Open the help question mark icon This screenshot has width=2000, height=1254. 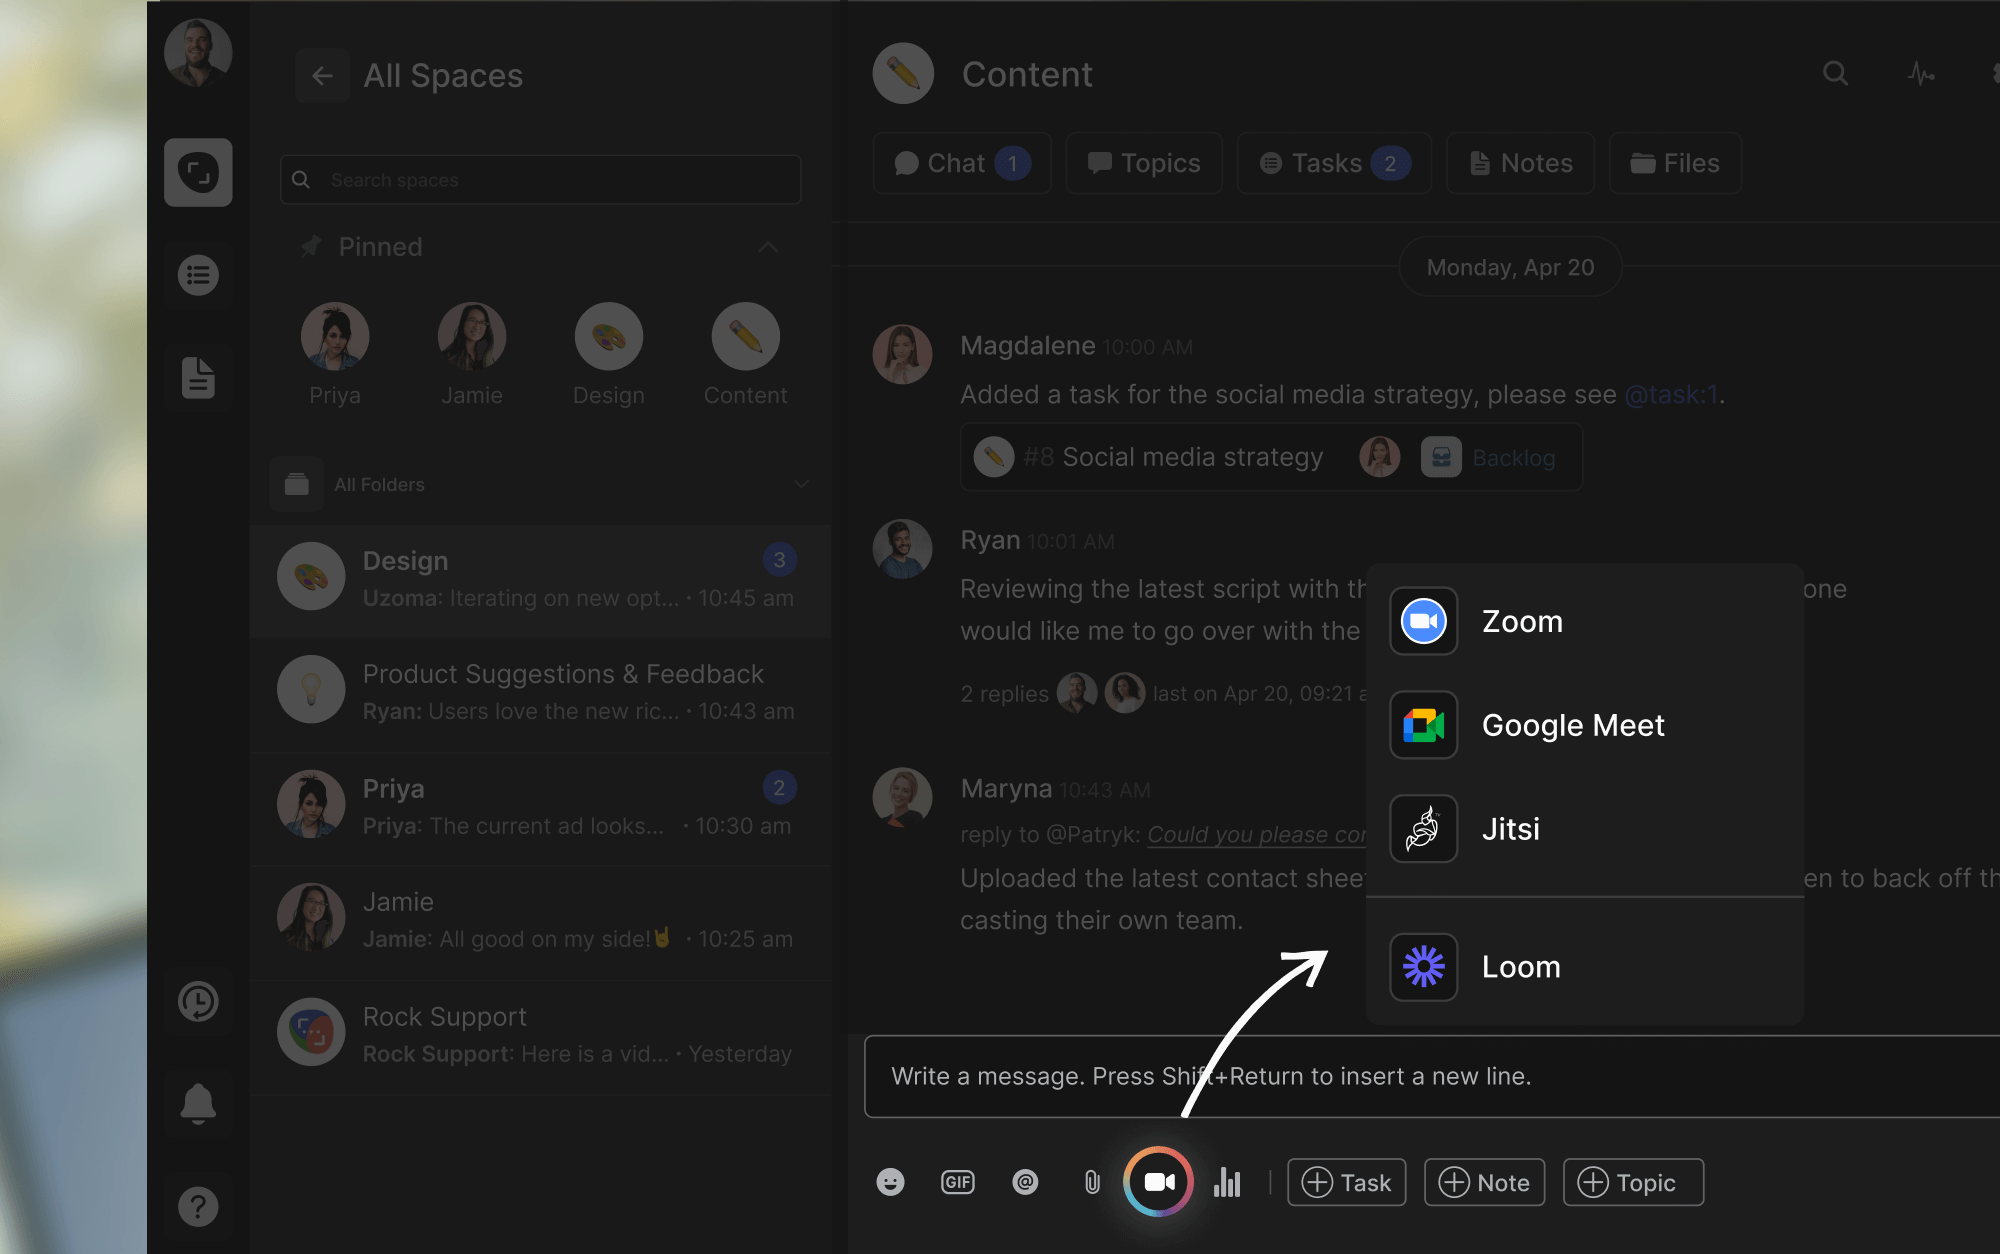coord(198,1206)
